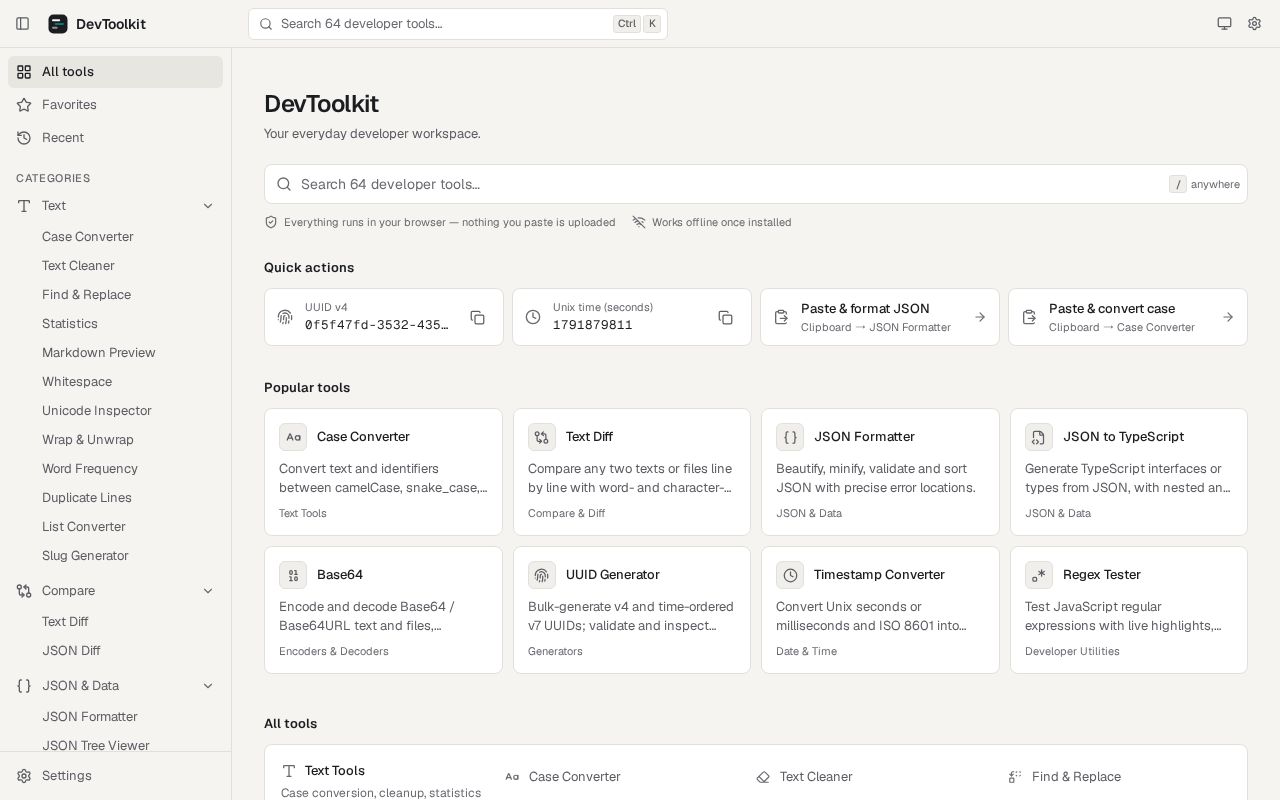1280x800 pixels.
Task: Click the Case Converter card icon
Action: pyautogui.click(x=293, y=437)
